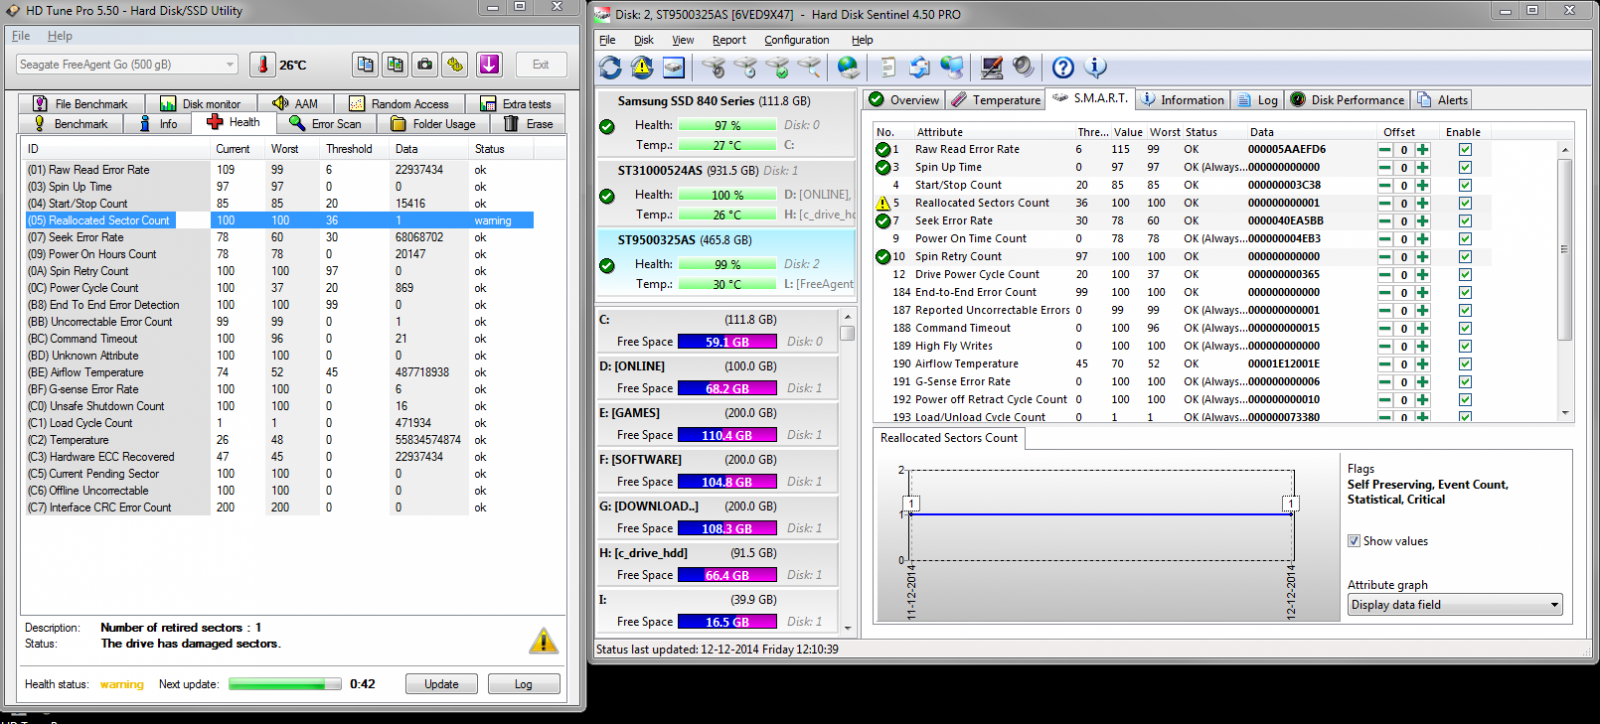Viewport: 1600px width, 724px height.
Task: Uncheck Enable box for Start/Stop Count
Action: [1465, 186]
